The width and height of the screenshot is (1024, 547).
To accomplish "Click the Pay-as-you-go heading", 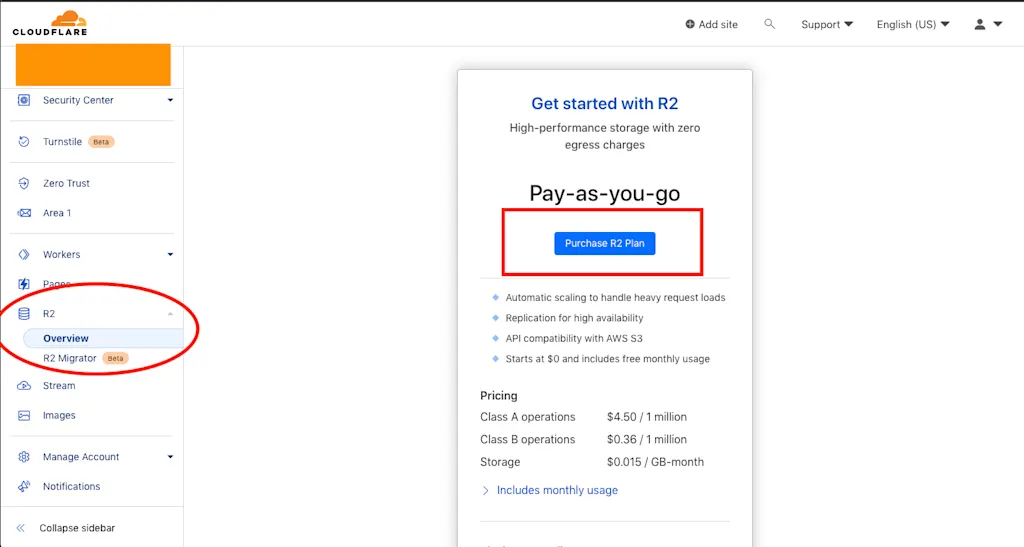I will [x=605, y=194].
